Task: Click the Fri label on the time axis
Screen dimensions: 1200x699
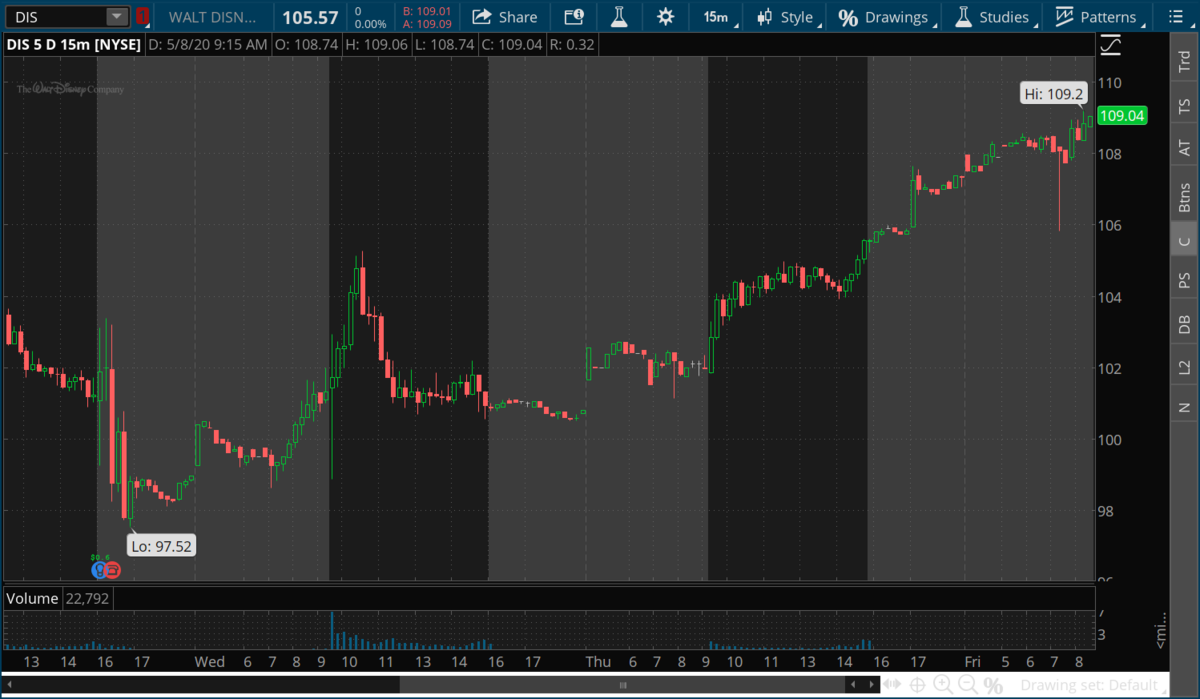Action: coord(974,661)
